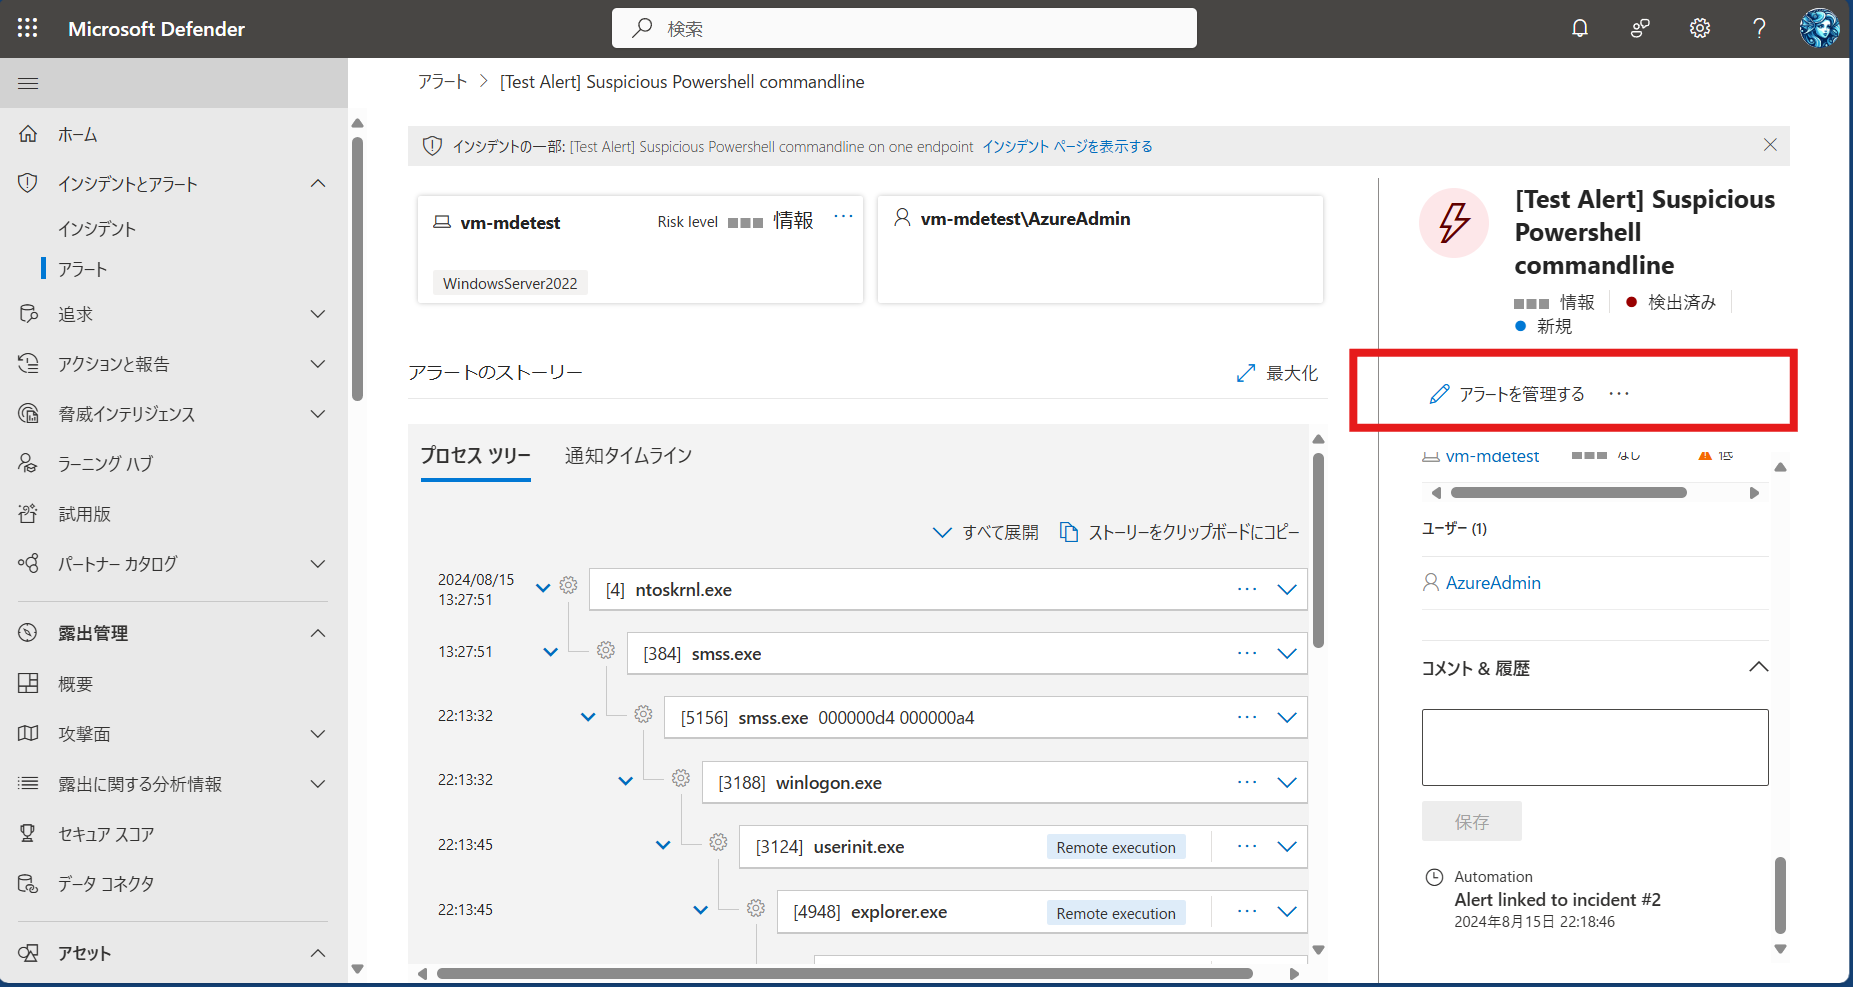
Task: Select インシデント in the sidebar
Action: tap(97, 229)
